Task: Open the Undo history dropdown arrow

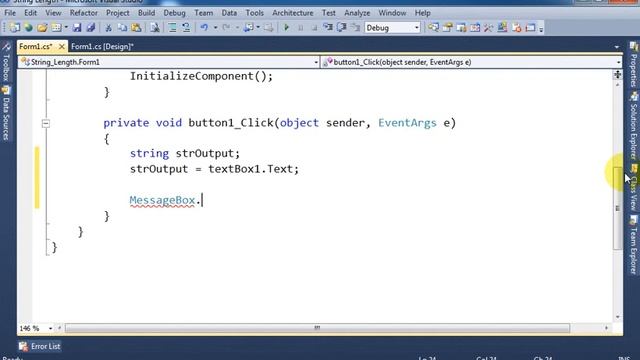Action: point(215,28)
